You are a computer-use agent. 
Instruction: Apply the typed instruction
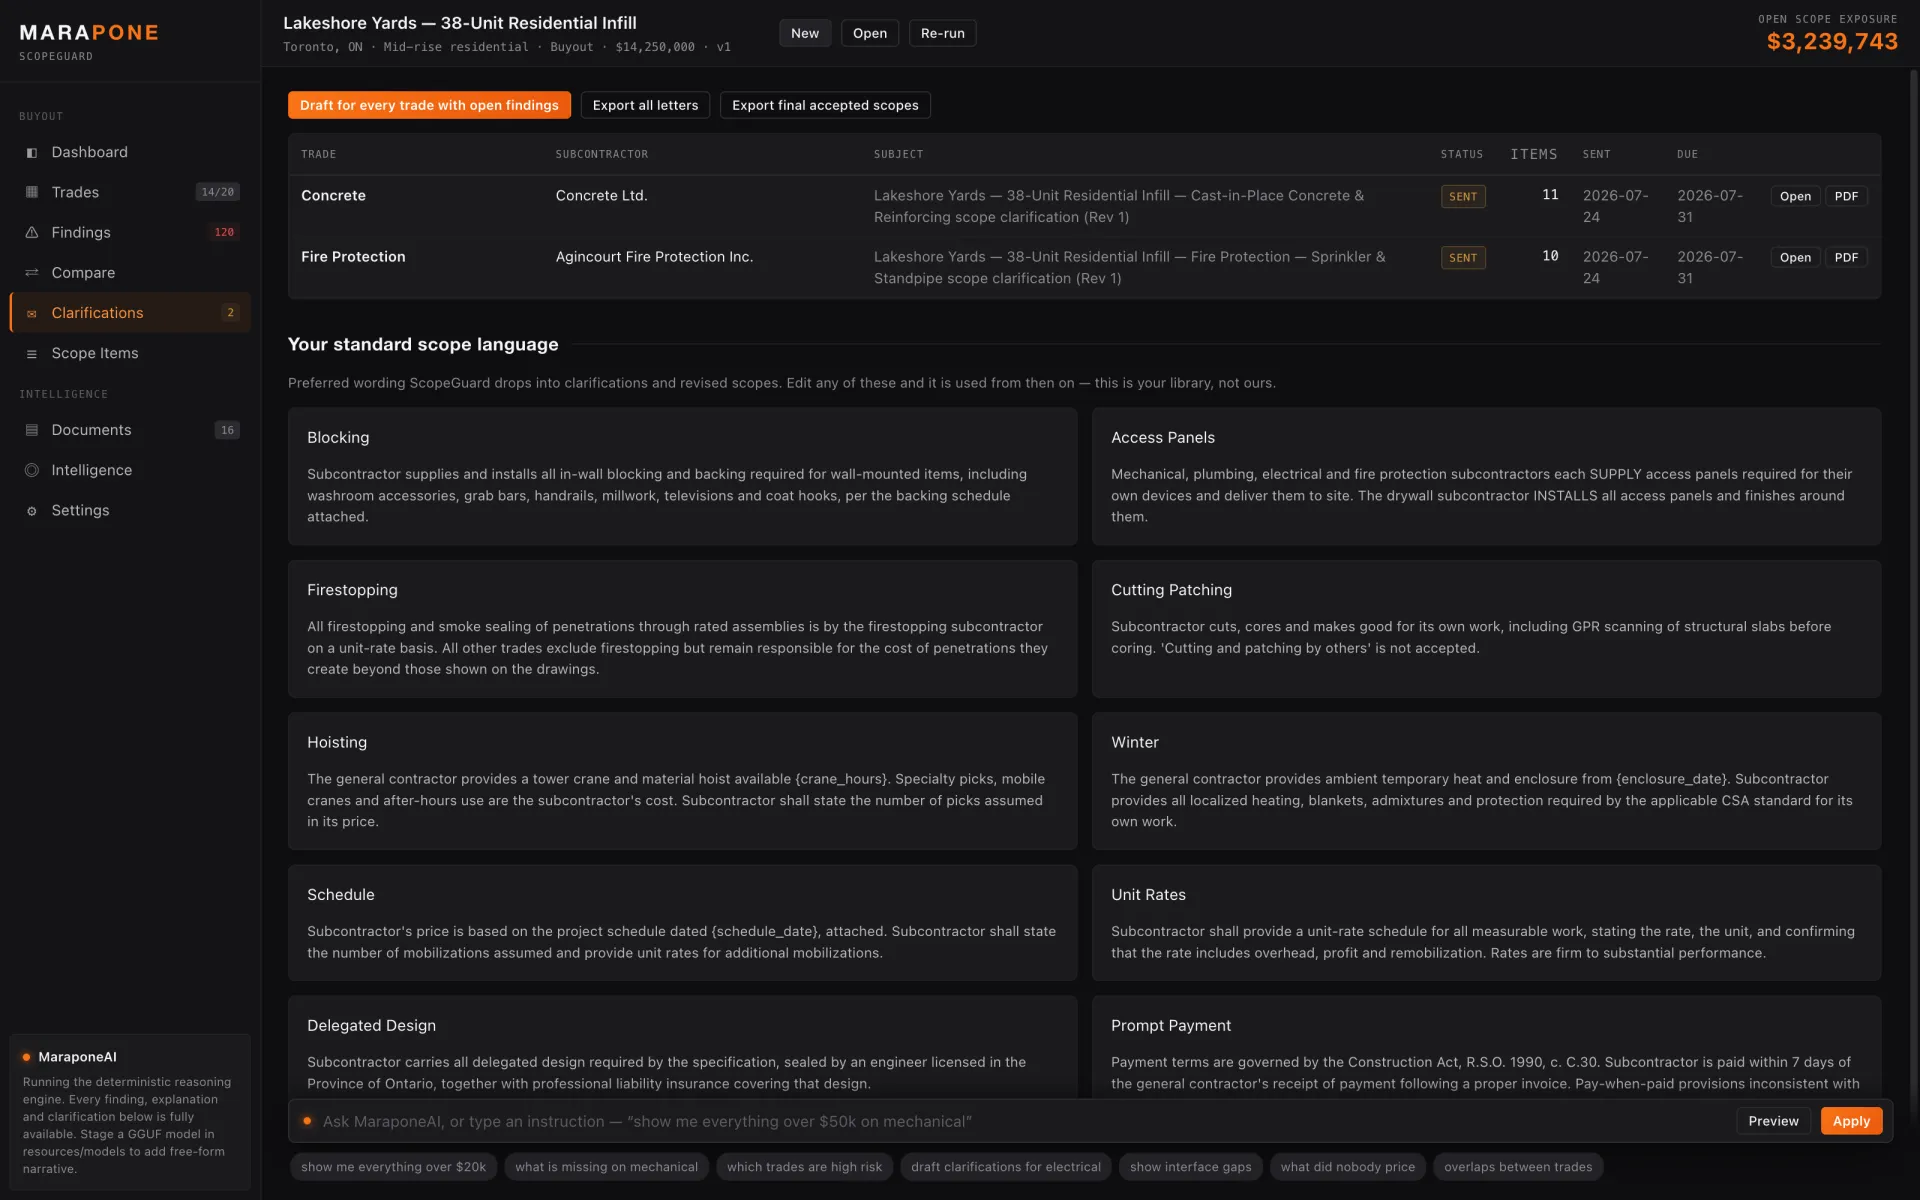pos(1851,1121)
